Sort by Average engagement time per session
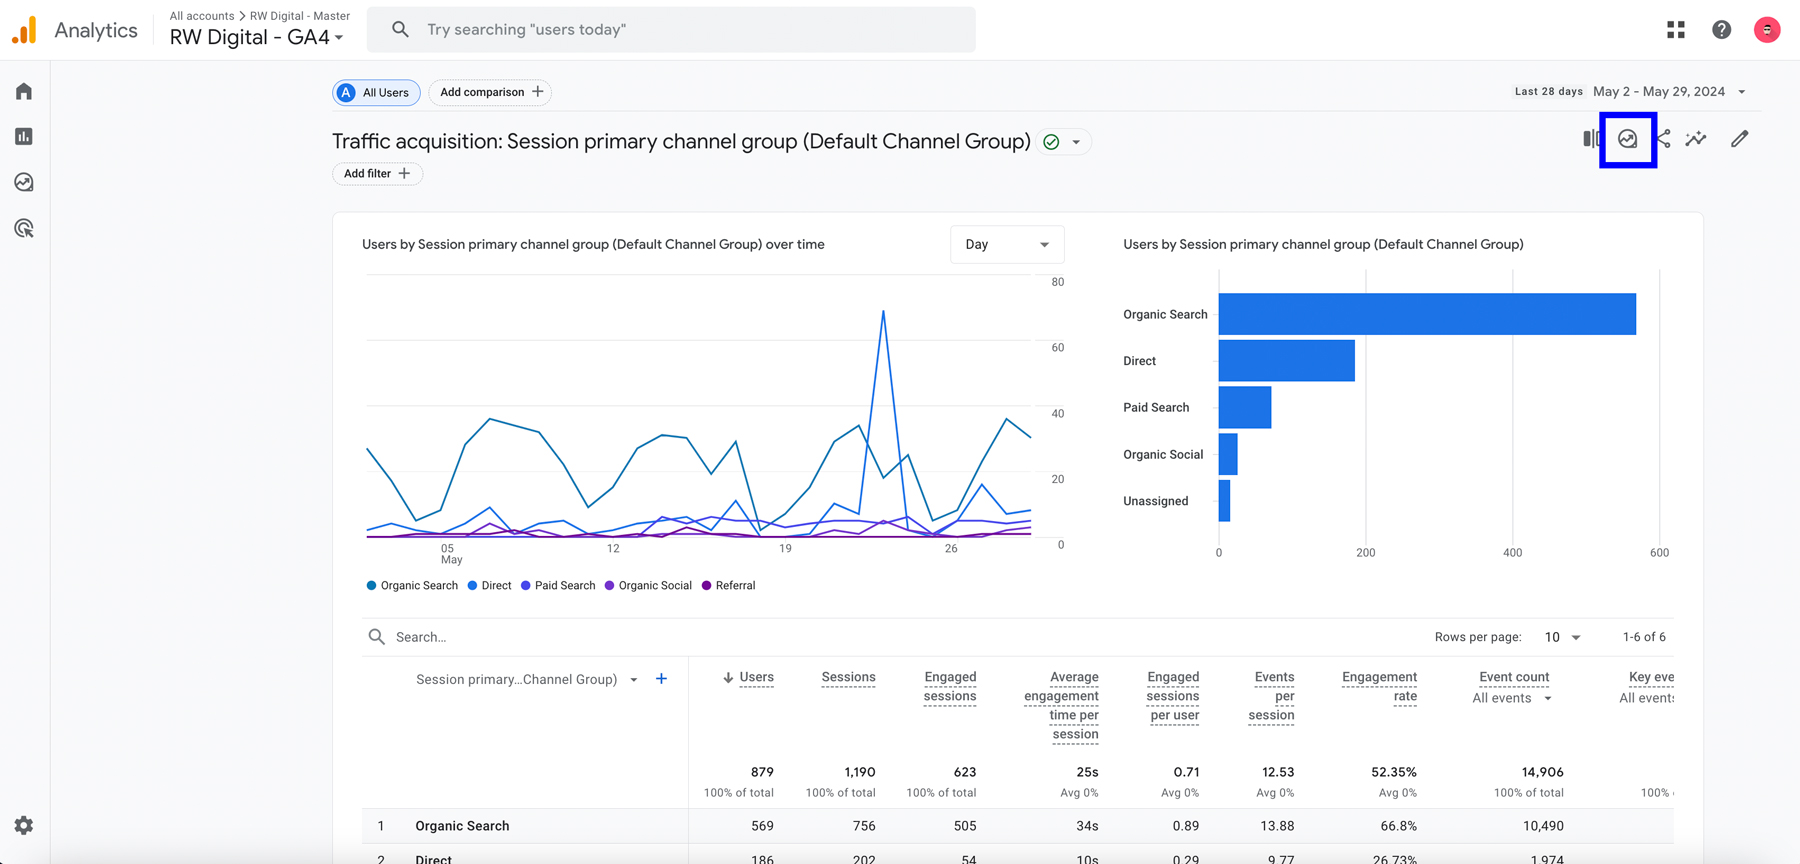The height and width of the screenshot is (864, 1800). click(1061, 706)
